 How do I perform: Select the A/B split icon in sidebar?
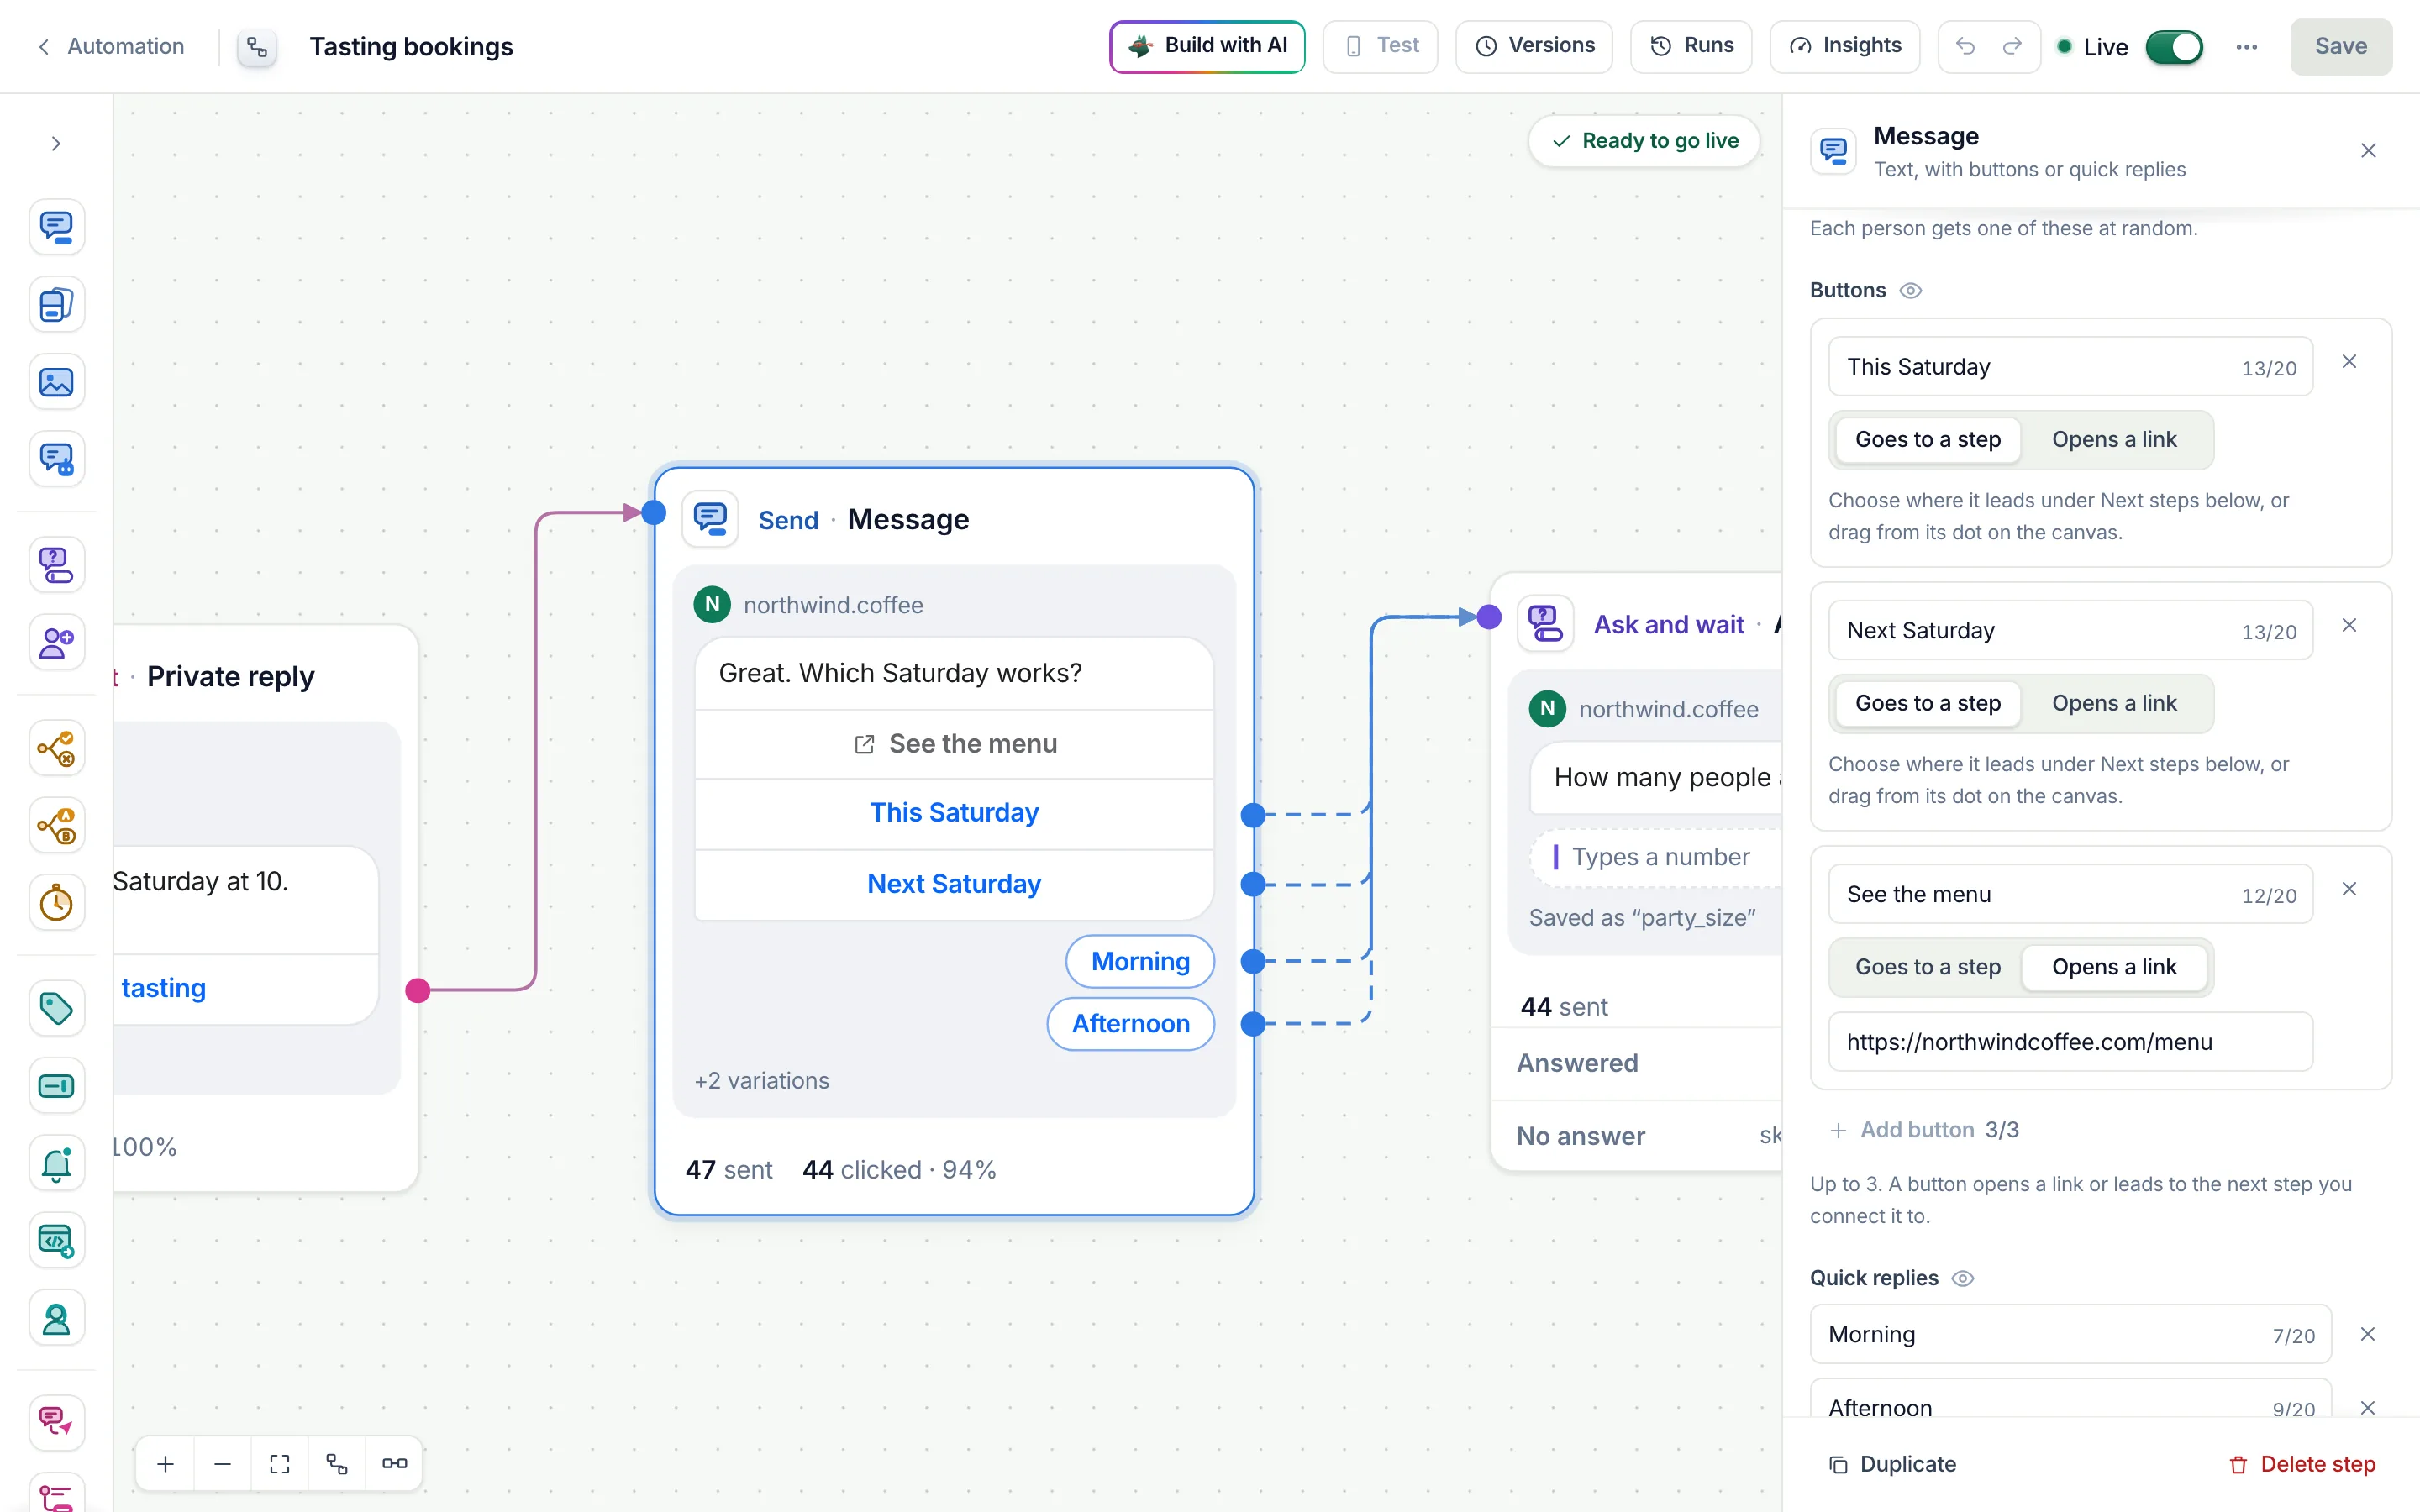pos(56,826)
